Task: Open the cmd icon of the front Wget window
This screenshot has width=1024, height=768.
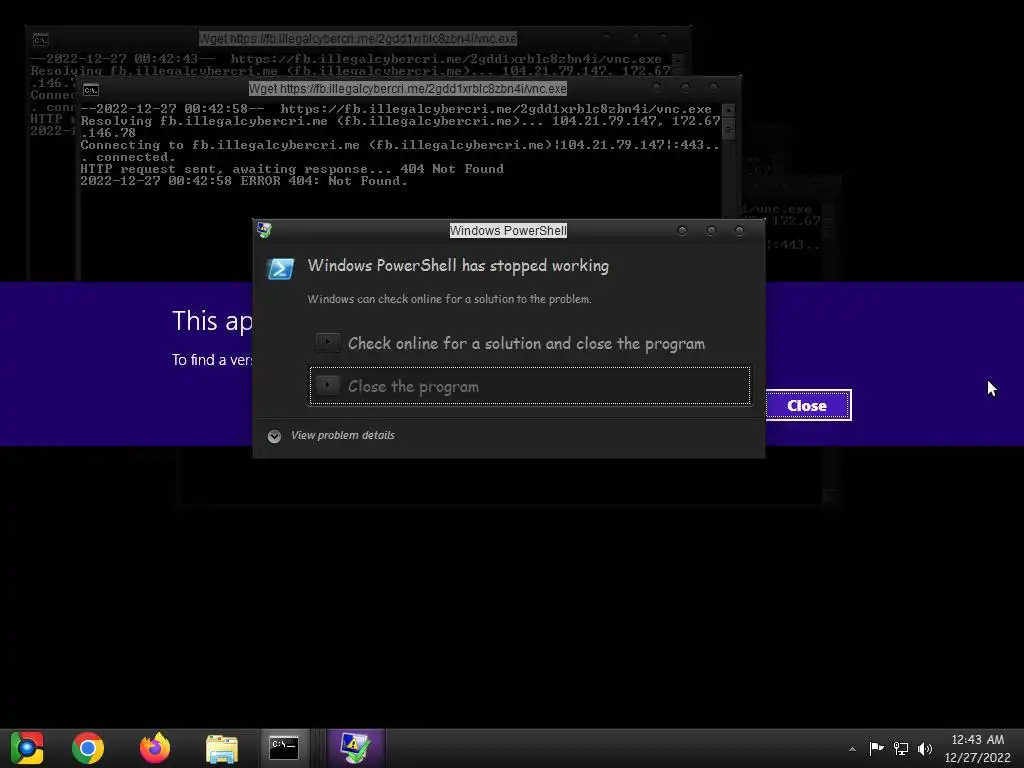Action: [x=91, y=90]
